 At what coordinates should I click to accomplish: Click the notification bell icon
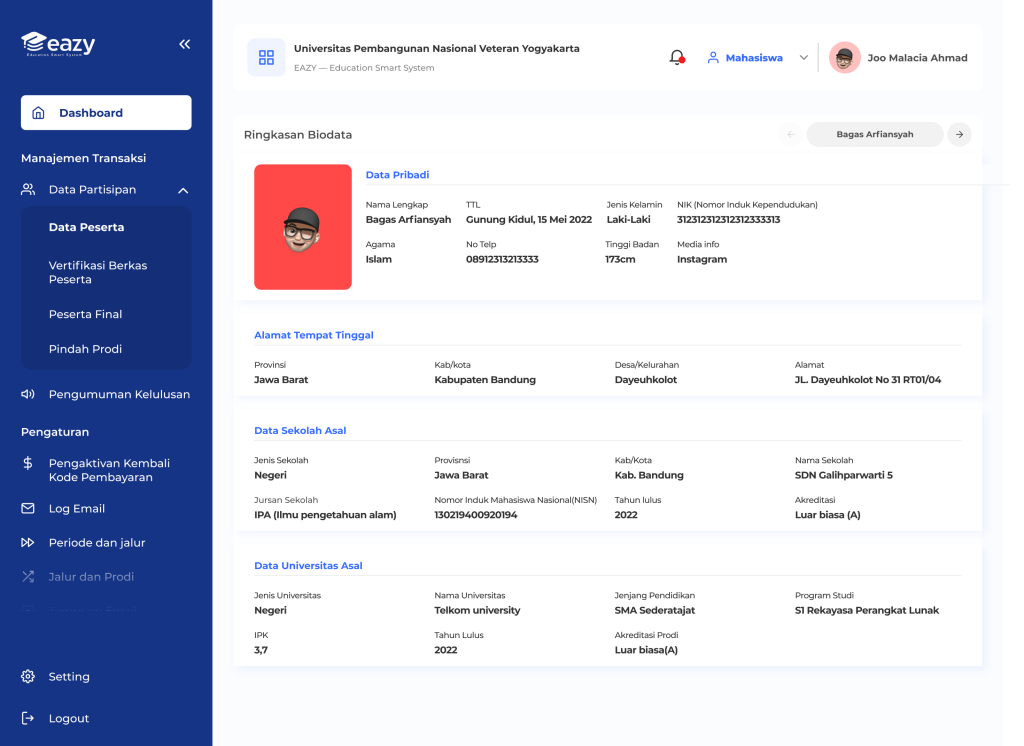(677, 57)
